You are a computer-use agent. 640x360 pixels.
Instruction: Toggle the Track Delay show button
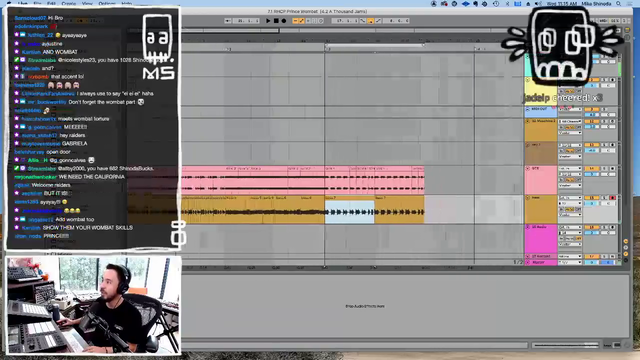tap(626, 260)
